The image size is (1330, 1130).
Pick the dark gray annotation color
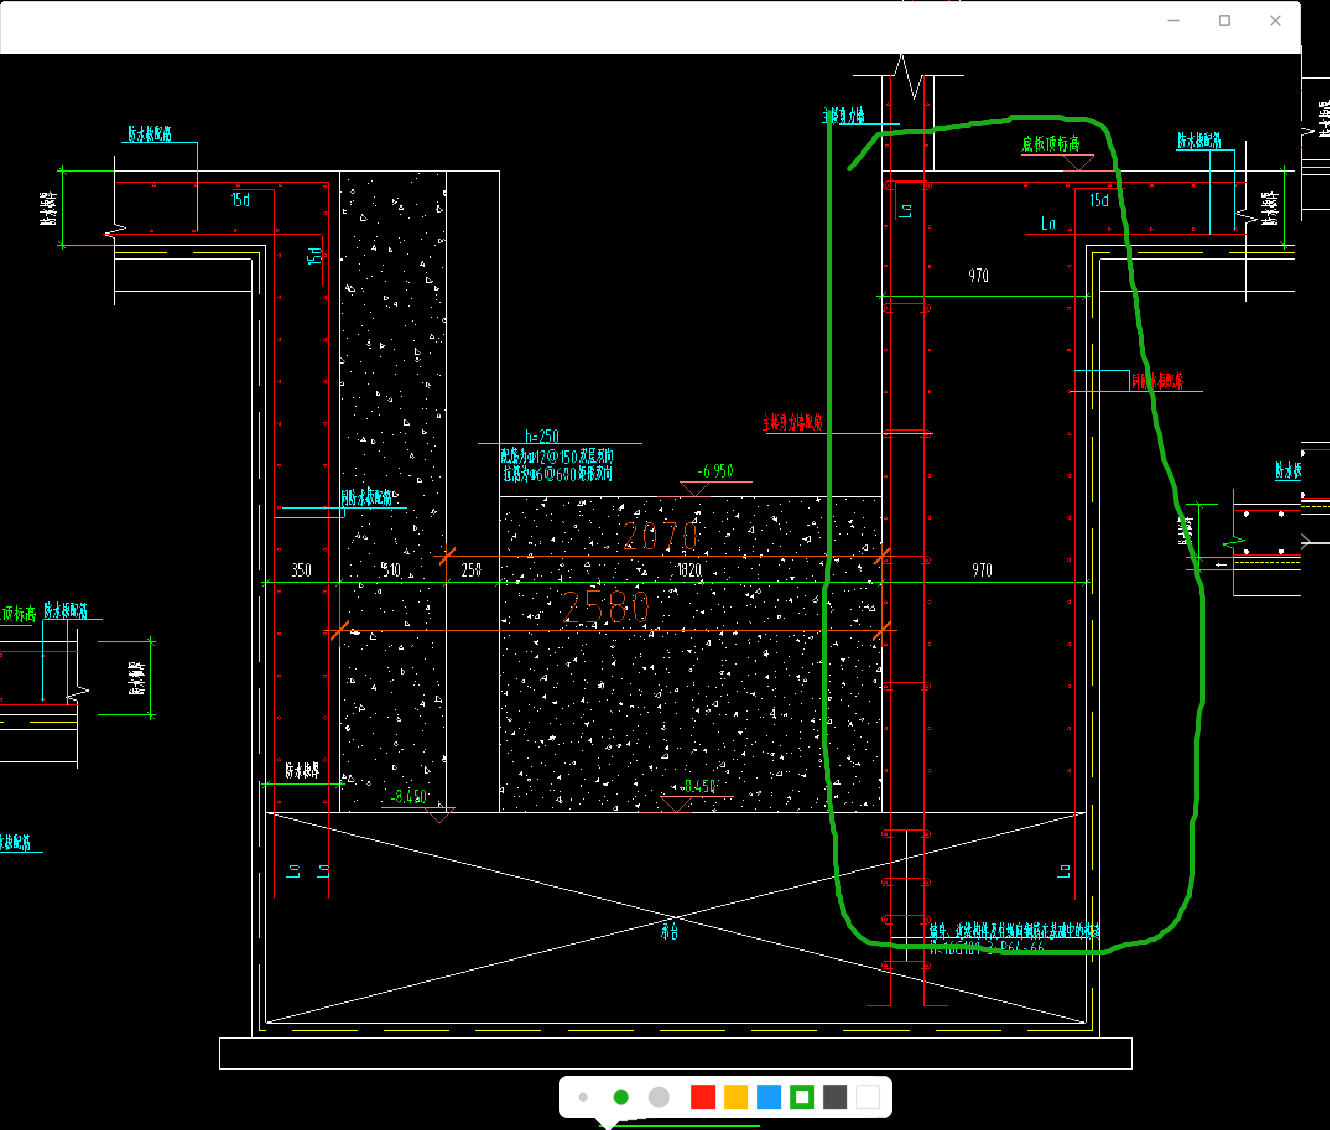coord(835,1097)
